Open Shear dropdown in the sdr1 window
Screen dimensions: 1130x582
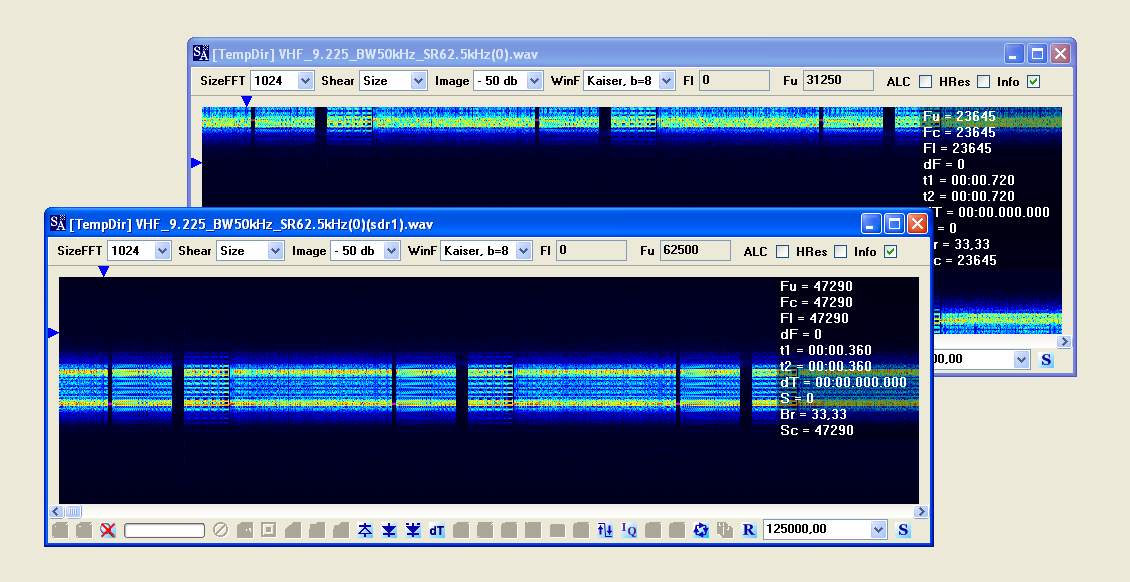tap(275, 251)
